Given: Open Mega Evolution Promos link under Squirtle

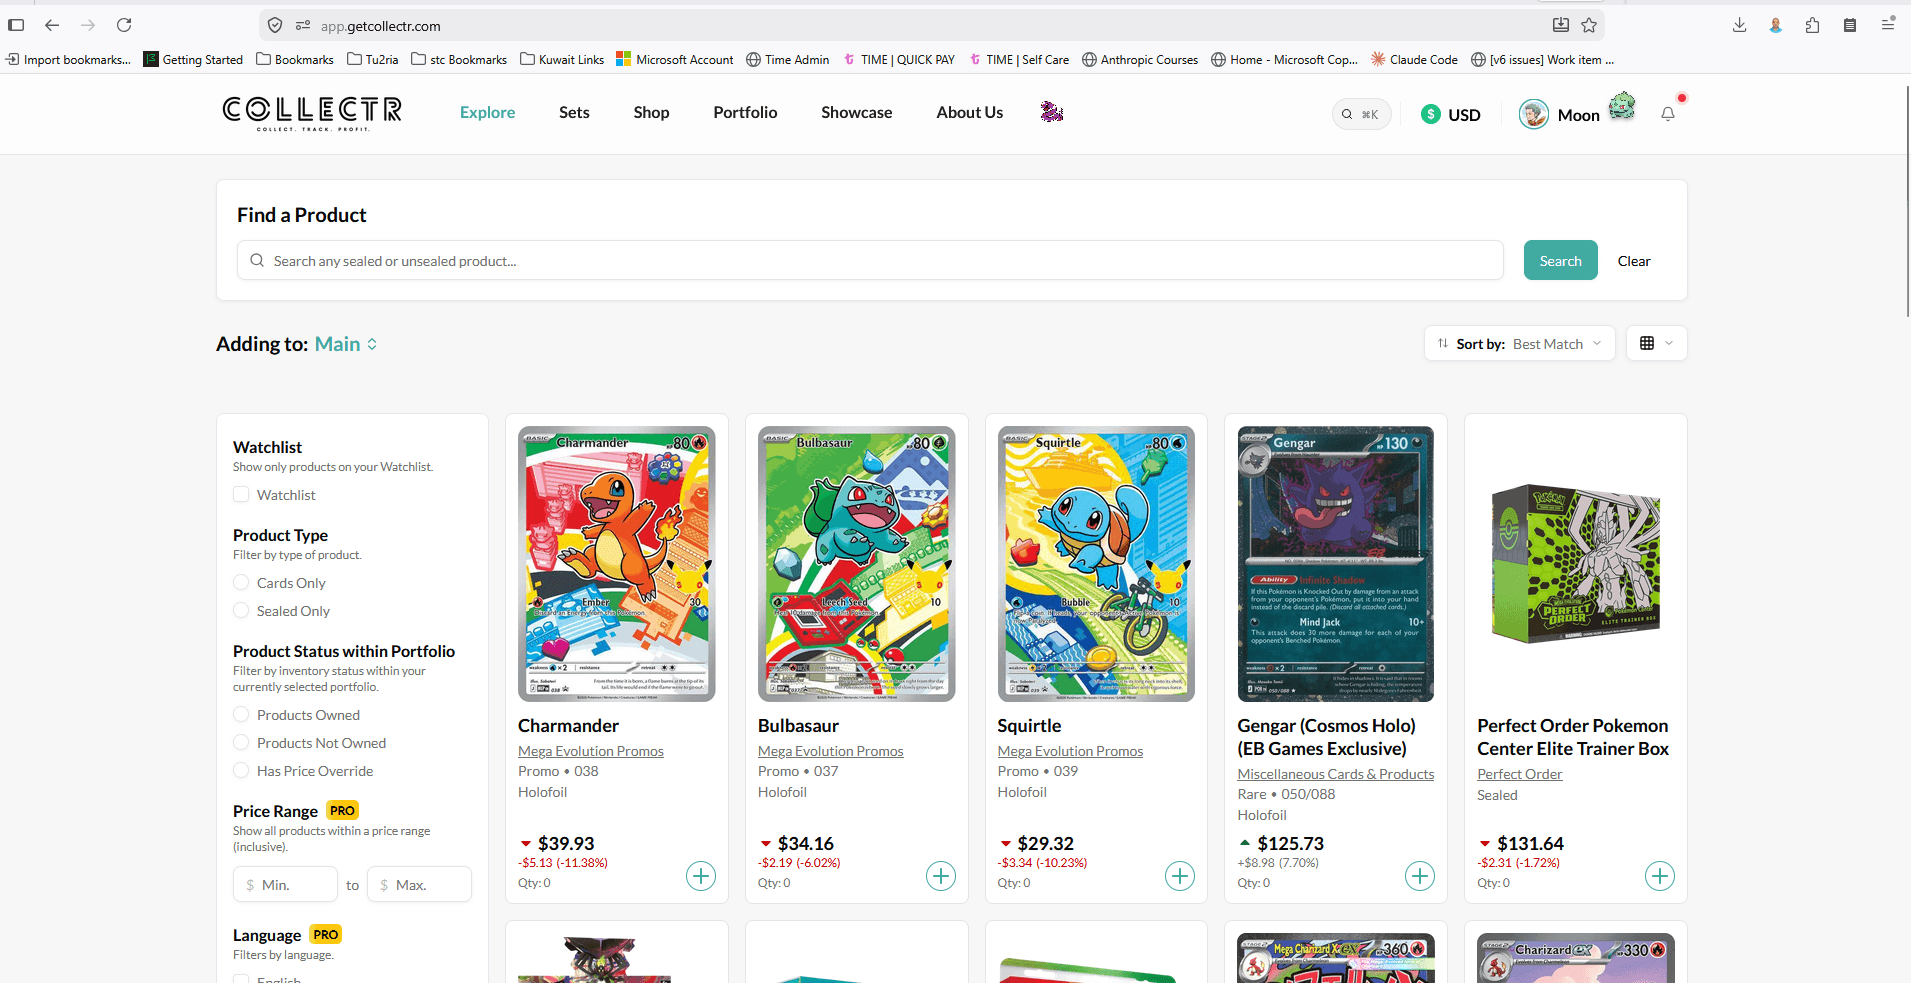Looking at the screenshot, I should 1070,751.
